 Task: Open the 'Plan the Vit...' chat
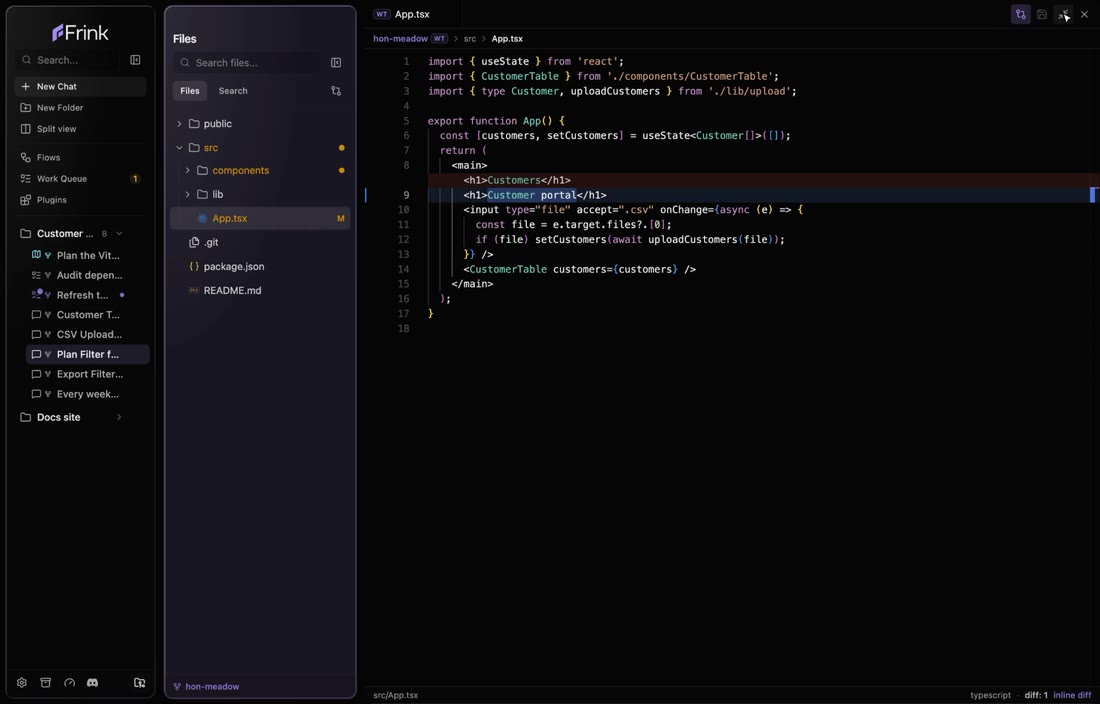[x=88, y=255]
